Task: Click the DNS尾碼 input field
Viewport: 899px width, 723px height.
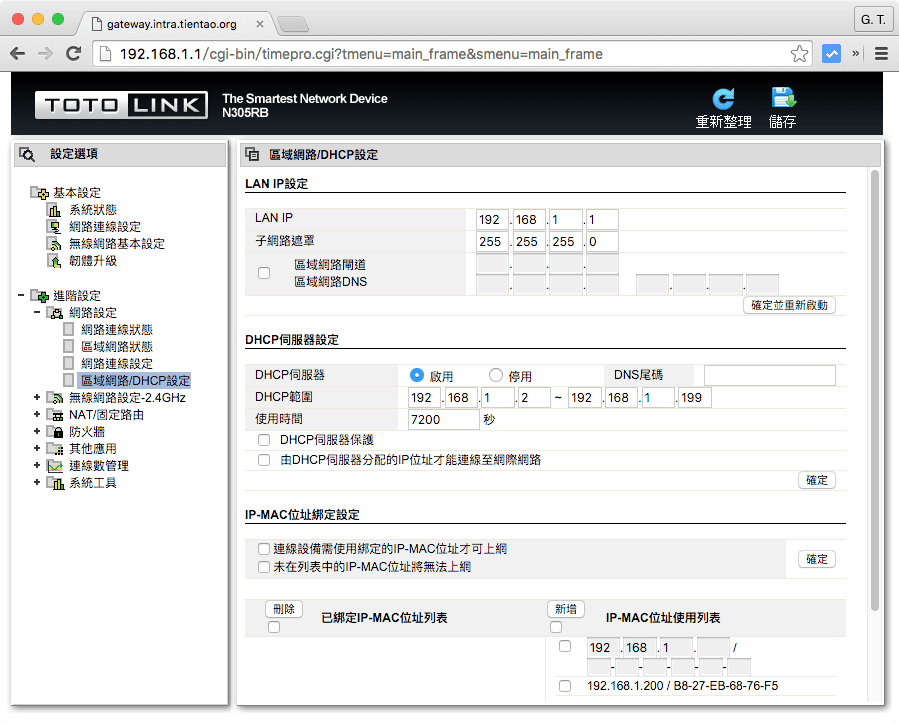Action: [x=769, y=375]
